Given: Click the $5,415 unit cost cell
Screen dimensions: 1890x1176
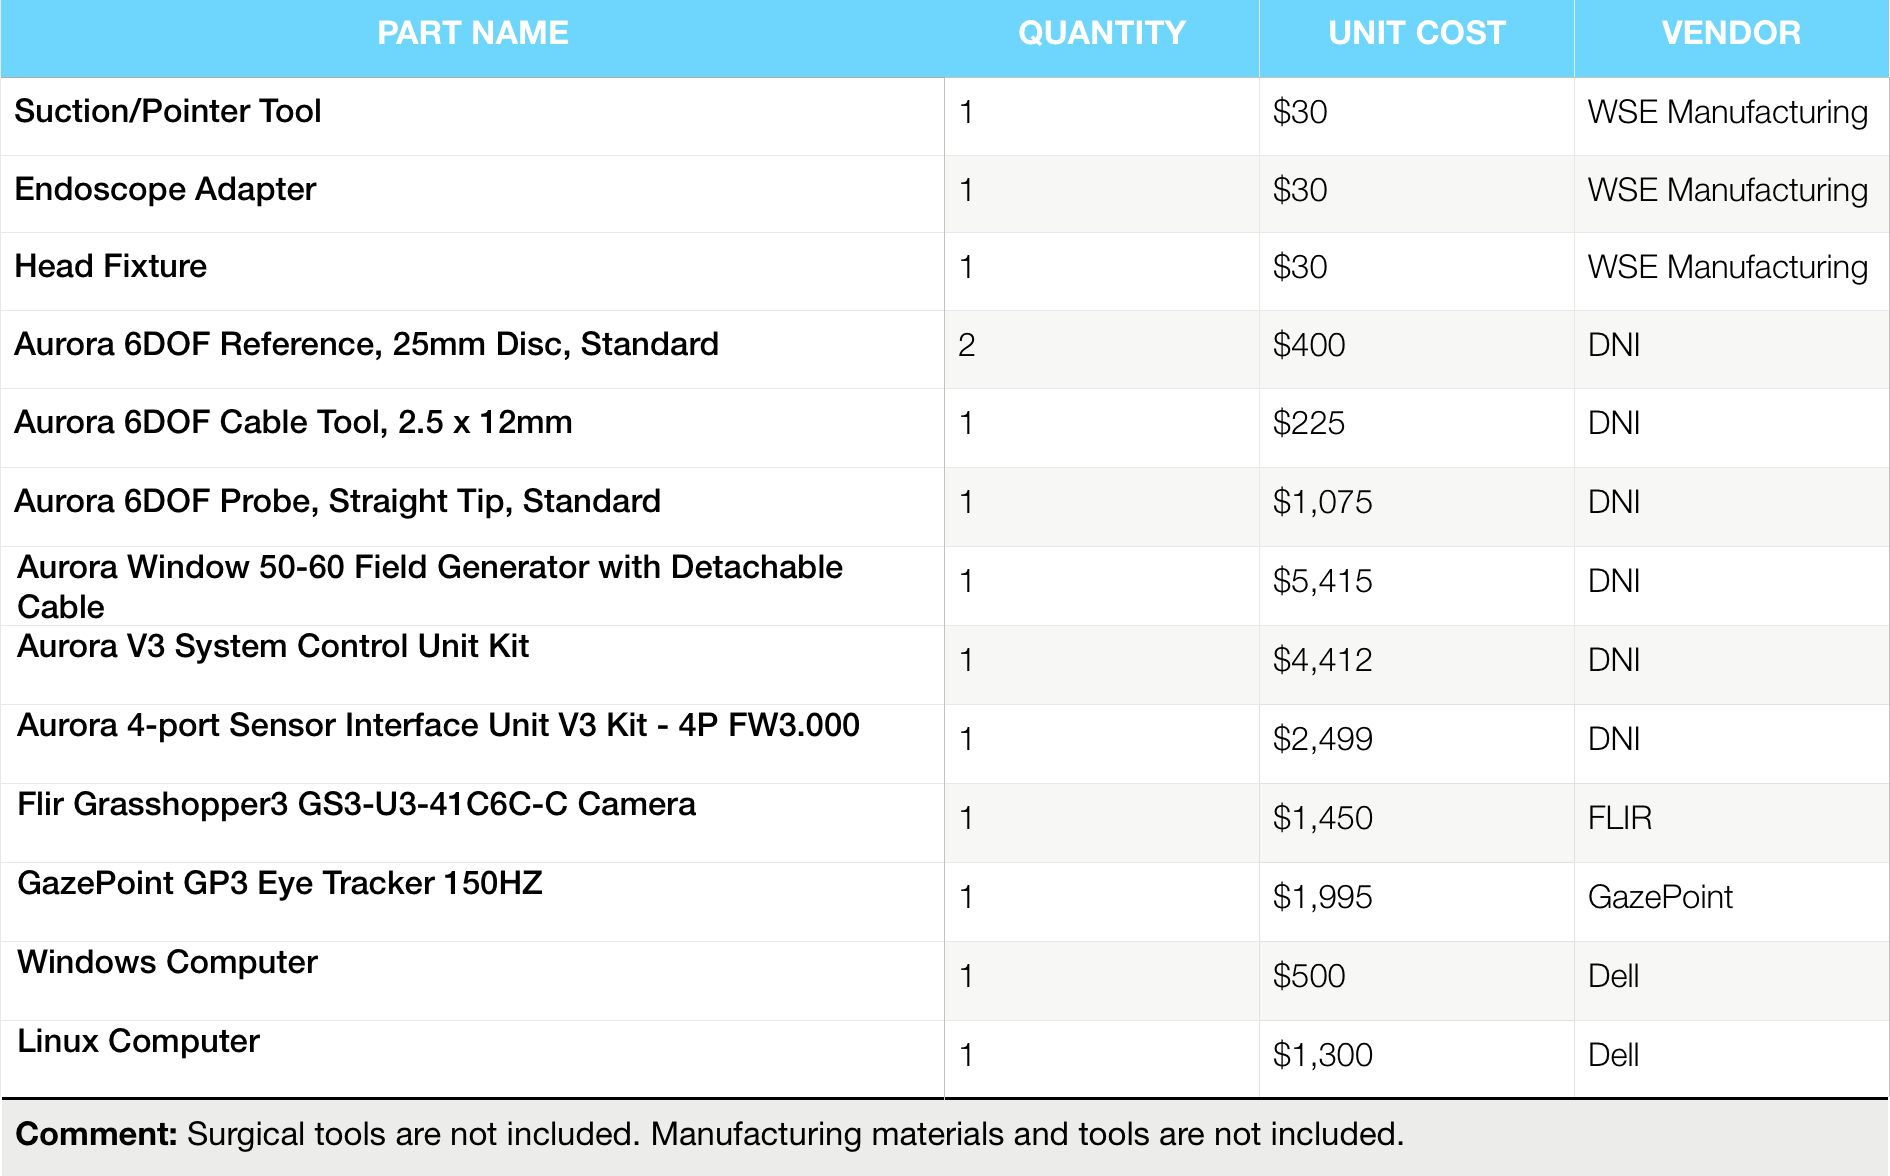Looking at the screenshot, I should pos(1322,581).
